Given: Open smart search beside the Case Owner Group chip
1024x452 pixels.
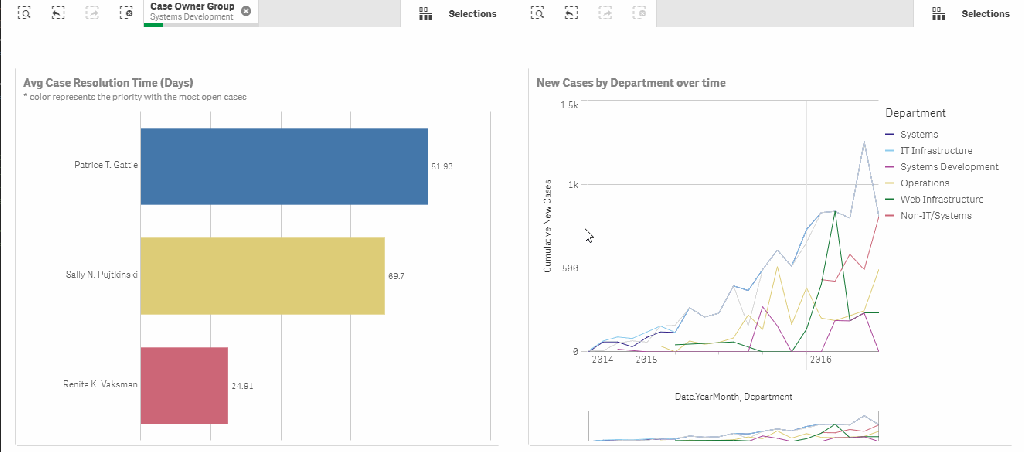Looking at the screenshot, I should 25,13.
